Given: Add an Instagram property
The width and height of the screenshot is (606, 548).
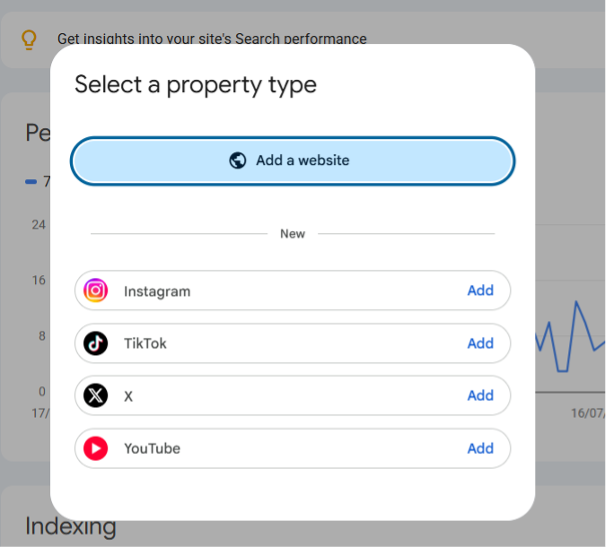Looking at the screenshot, I should click(480, 290).
